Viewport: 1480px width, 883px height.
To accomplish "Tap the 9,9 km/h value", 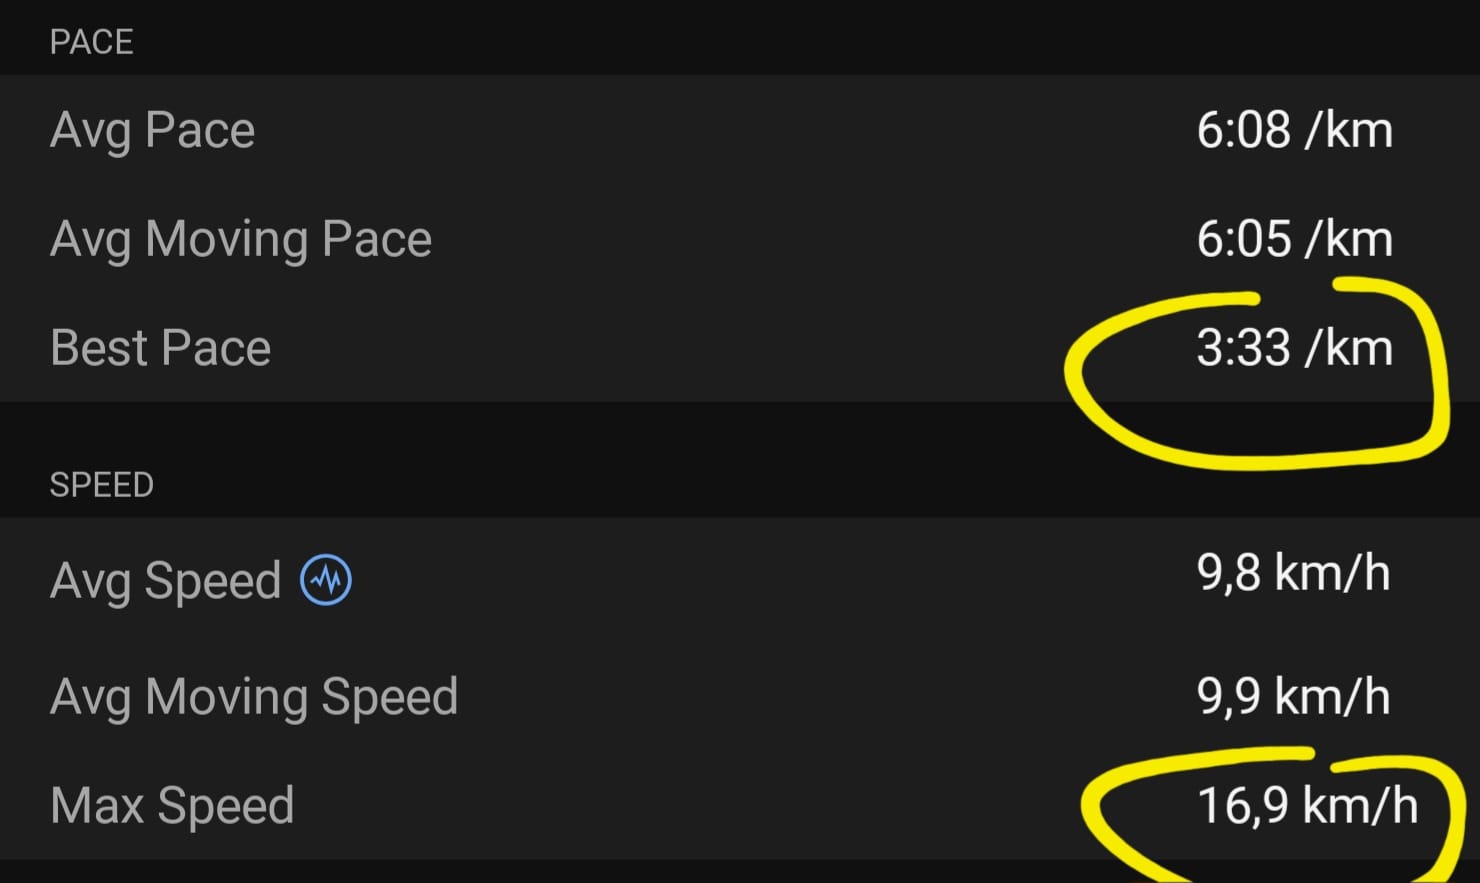I will [1294, 696].
